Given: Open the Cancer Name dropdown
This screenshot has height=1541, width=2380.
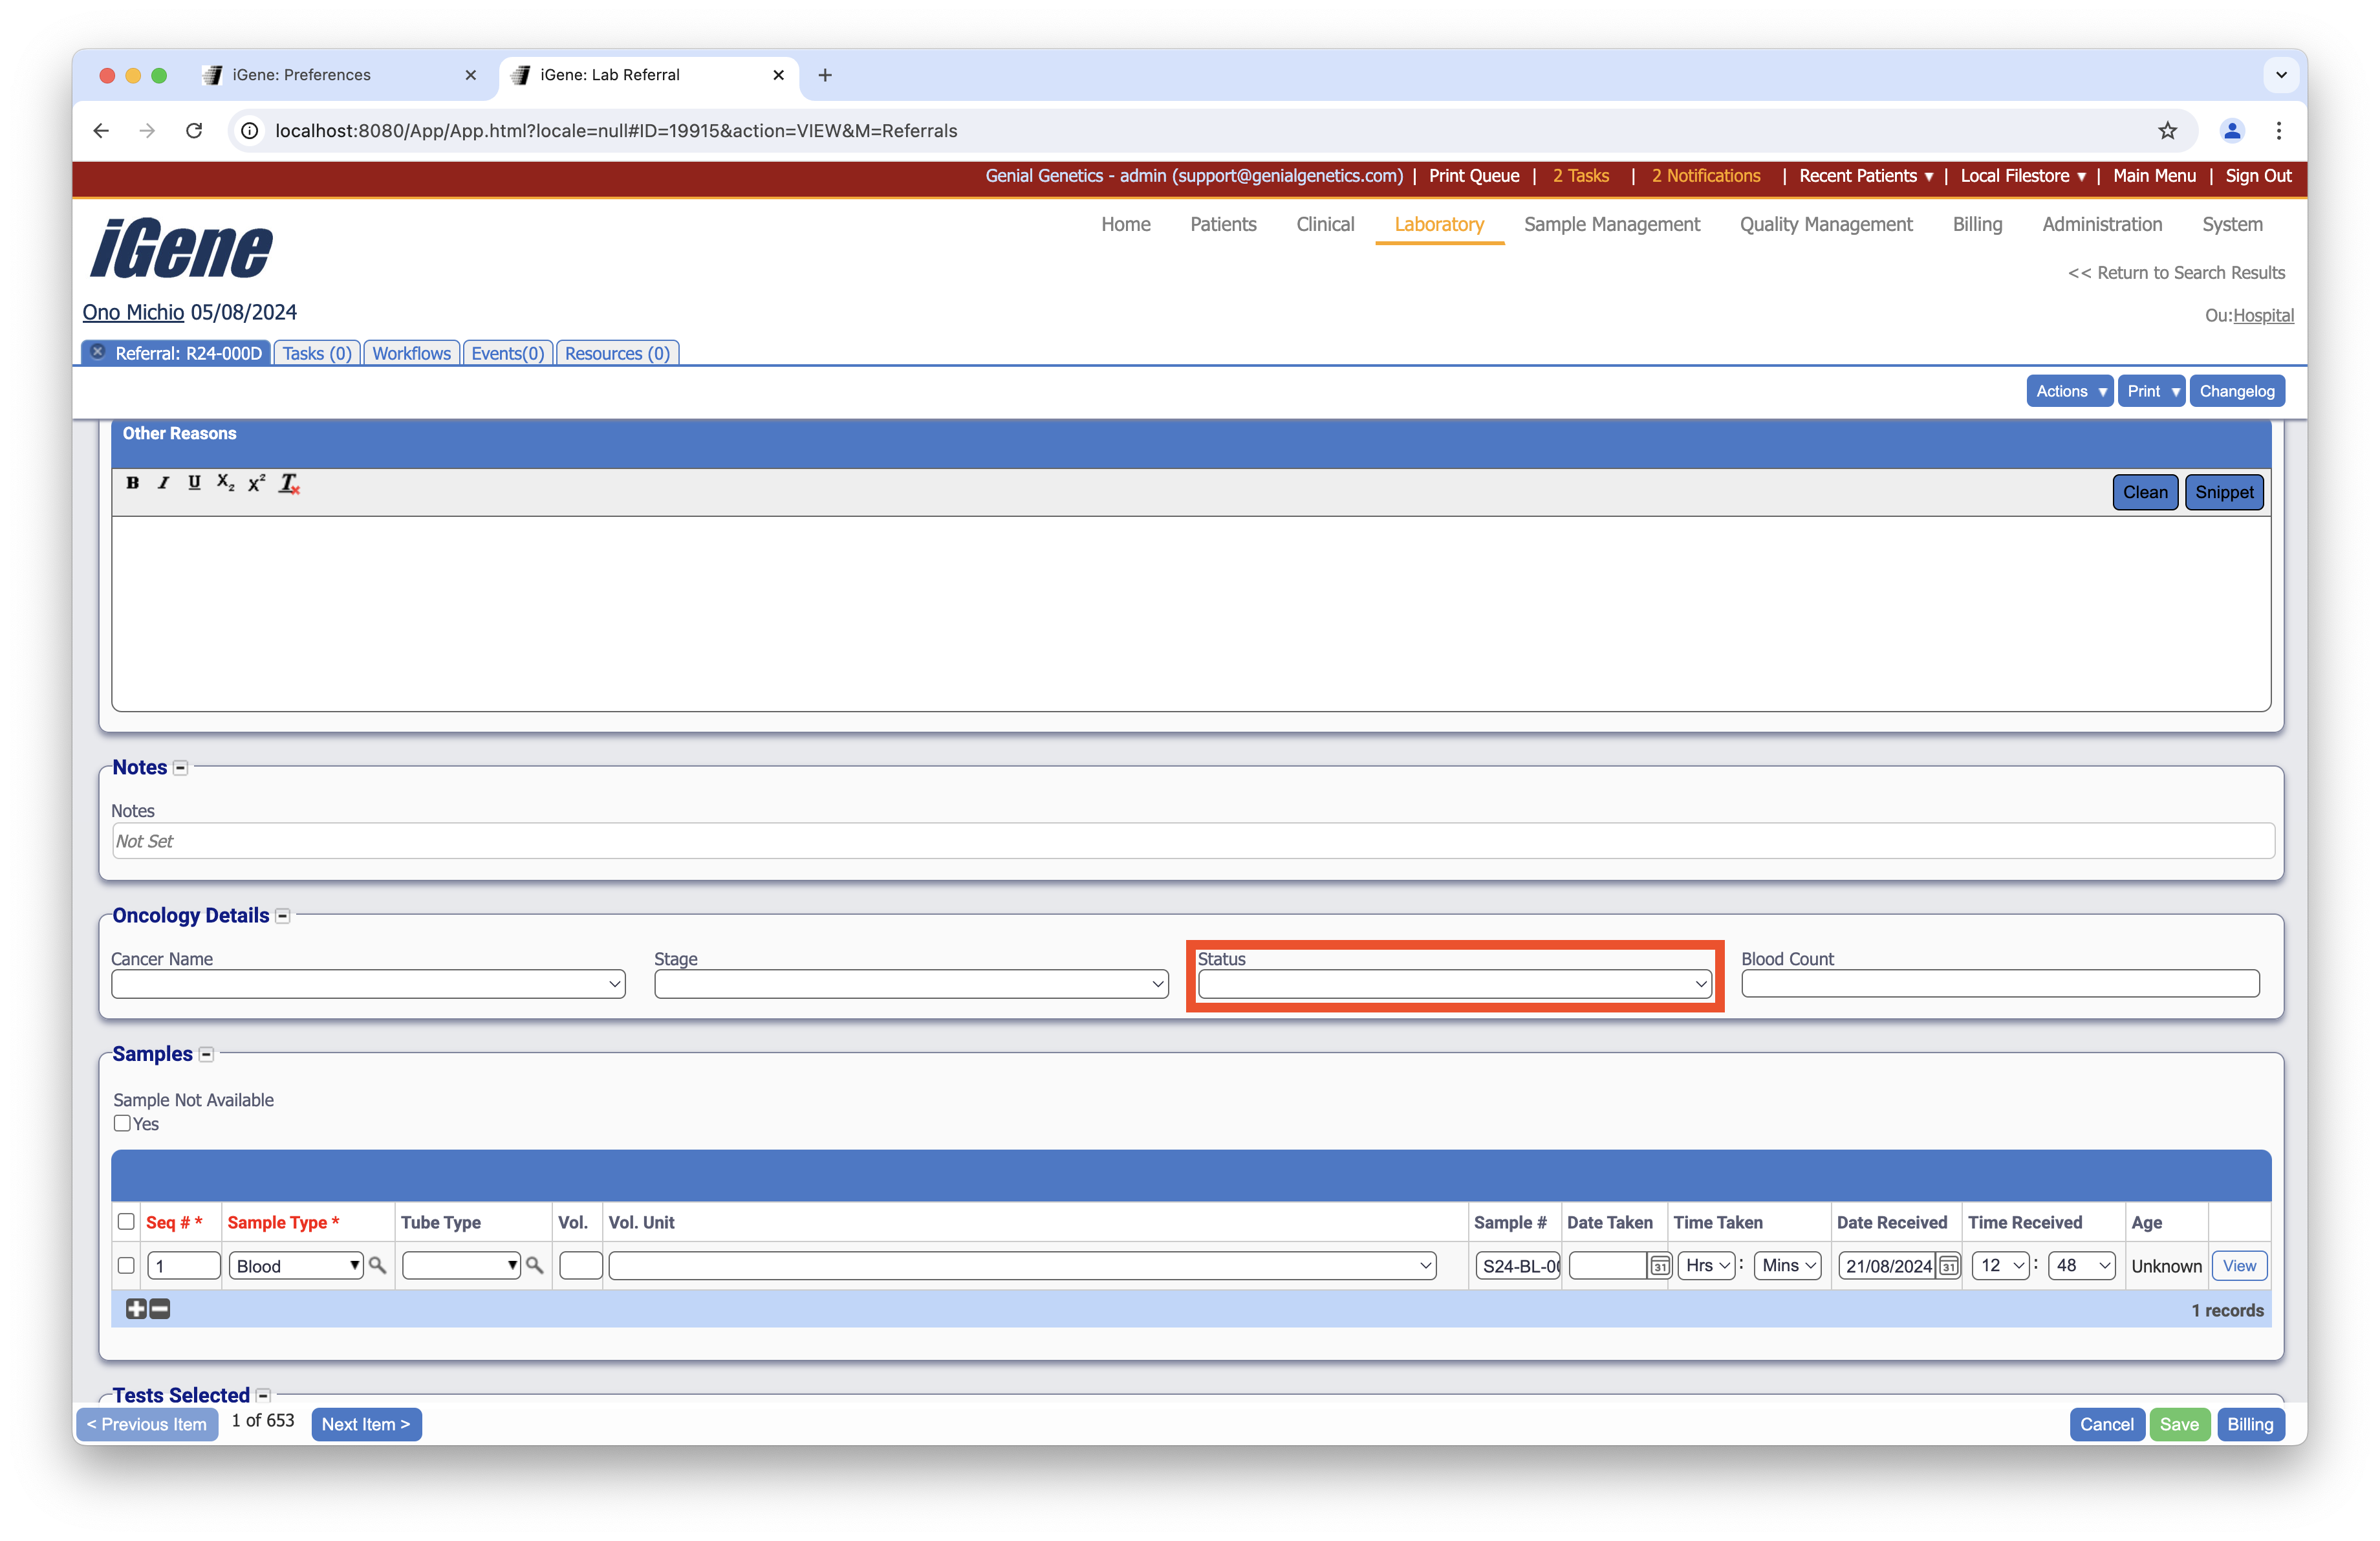Looking at the screenshot, I should (x=368, y=984).
